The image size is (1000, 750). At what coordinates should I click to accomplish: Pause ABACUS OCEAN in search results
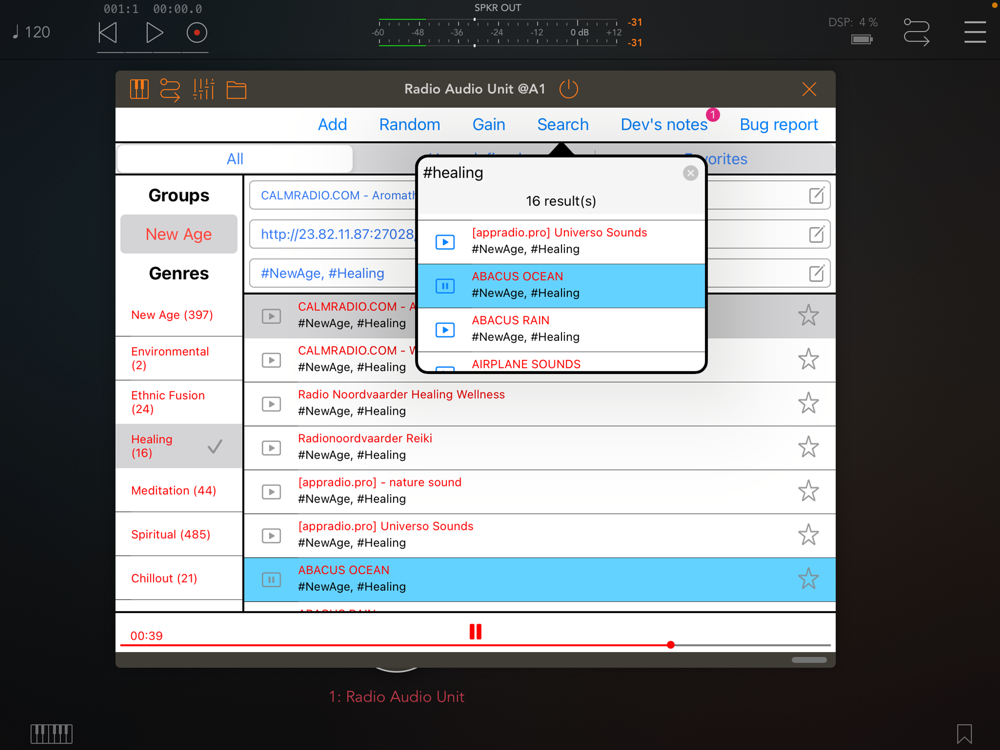click(445, 286)
